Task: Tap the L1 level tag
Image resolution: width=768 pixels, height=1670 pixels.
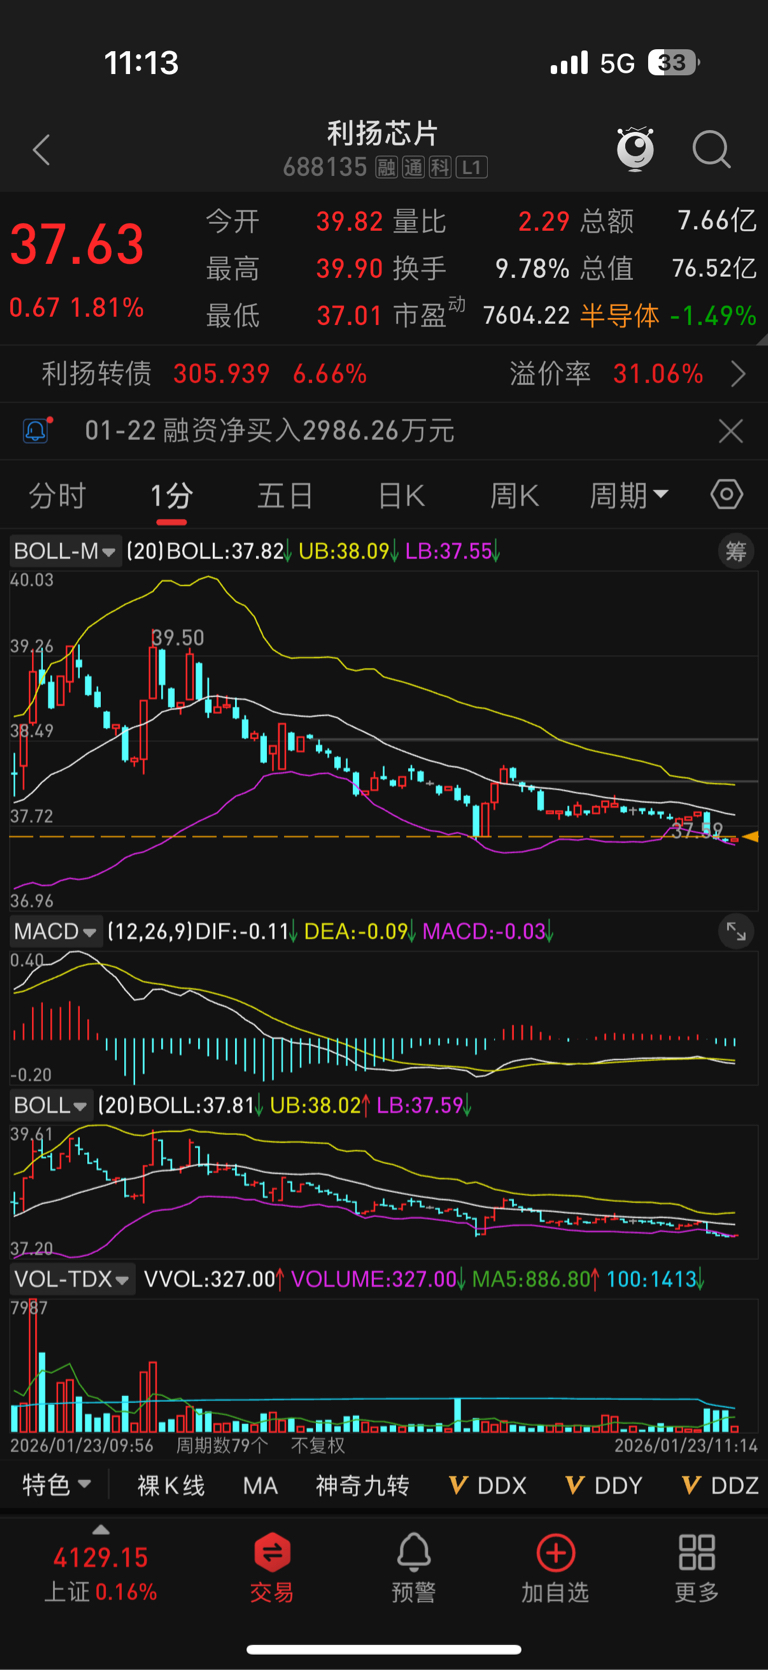Action: coord(472,167)
